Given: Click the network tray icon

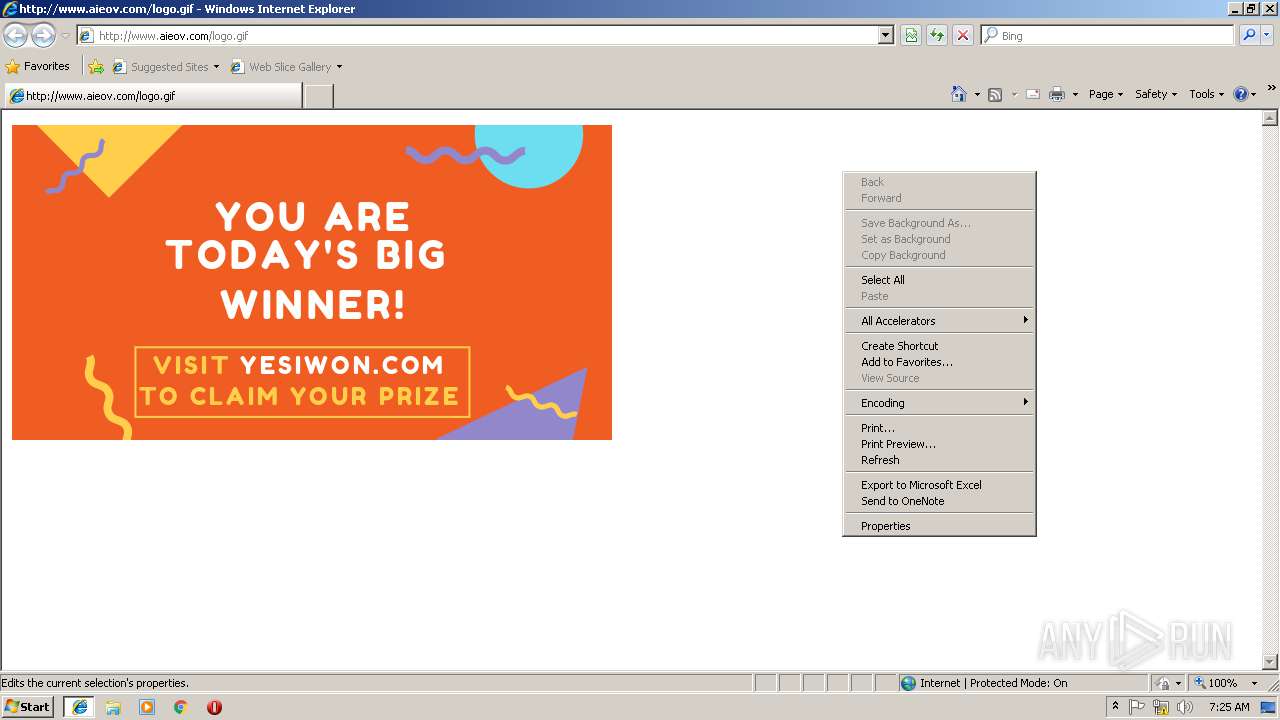Looking at the screenshot, I should click(1161, 707).
